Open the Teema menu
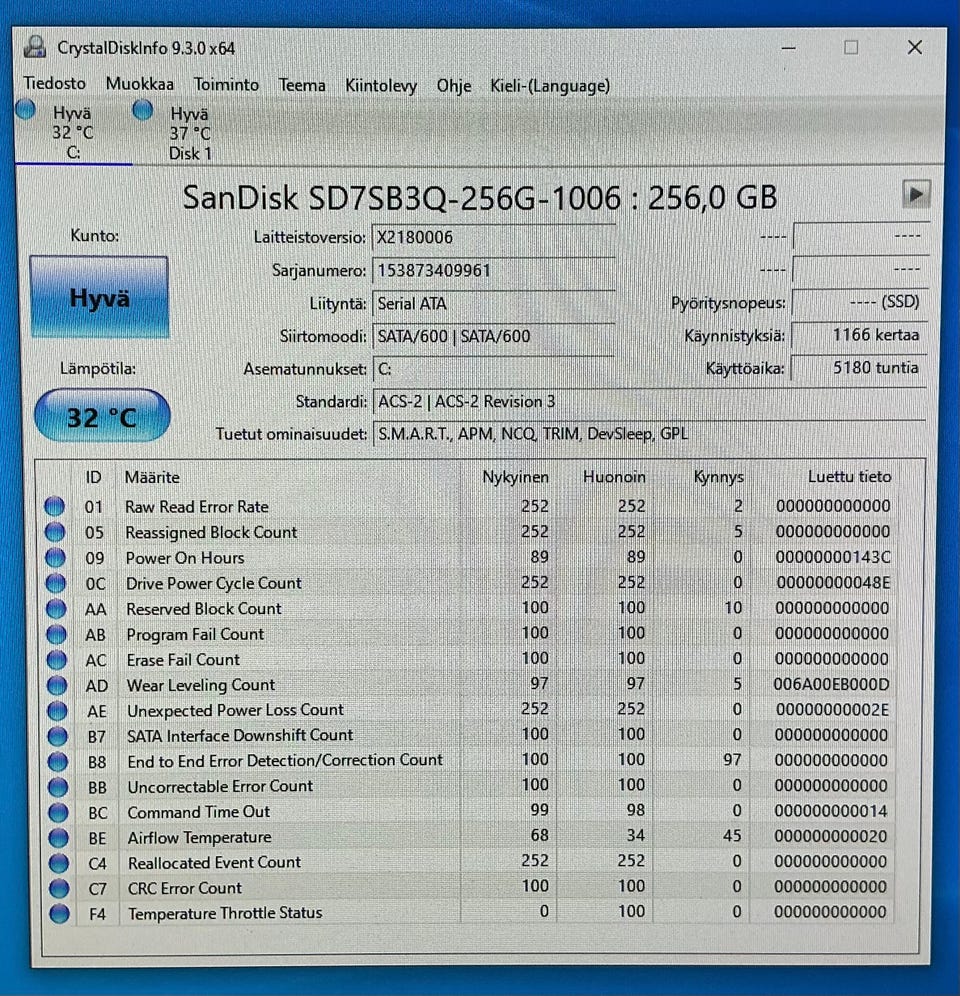 click(x=302, y=85)
